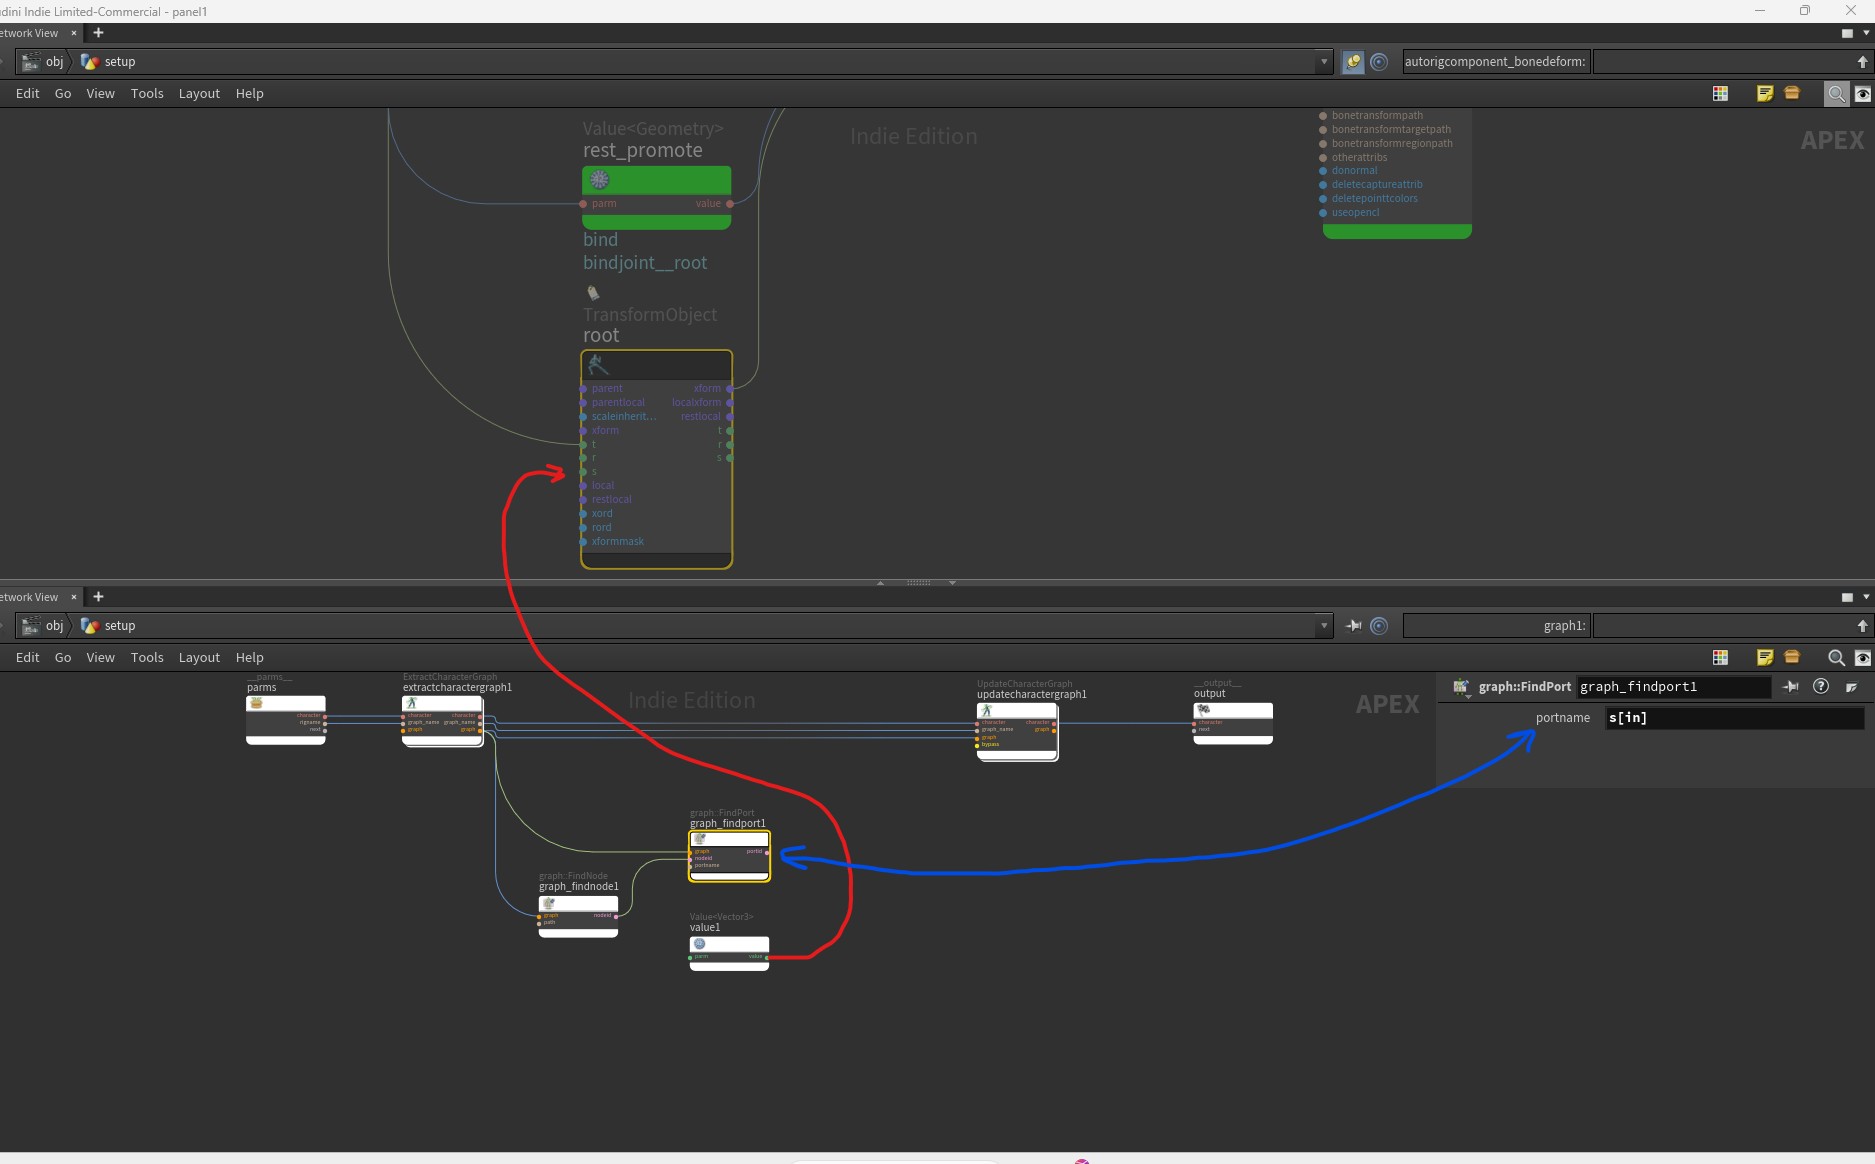The width and height of the screenshot is (1875, 1164).
Task: Click the graph::FindPort node type icon
Action: (1461, 687)
